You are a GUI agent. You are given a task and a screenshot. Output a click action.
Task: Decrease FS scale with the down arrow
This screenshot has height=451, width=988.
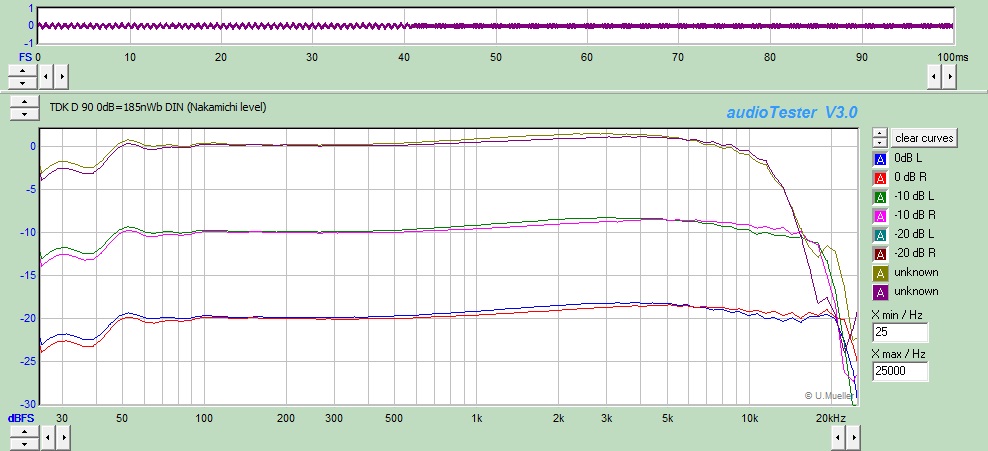pos(21,80)
